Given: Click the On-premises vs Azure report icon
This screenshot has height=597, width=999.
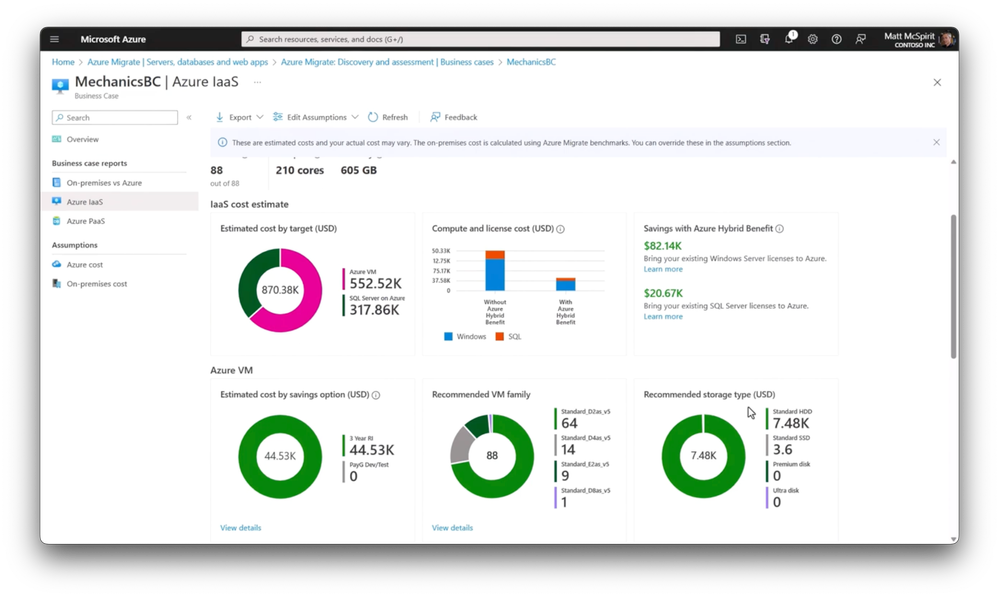Looking at the screenshot, I should coord(57,183).
